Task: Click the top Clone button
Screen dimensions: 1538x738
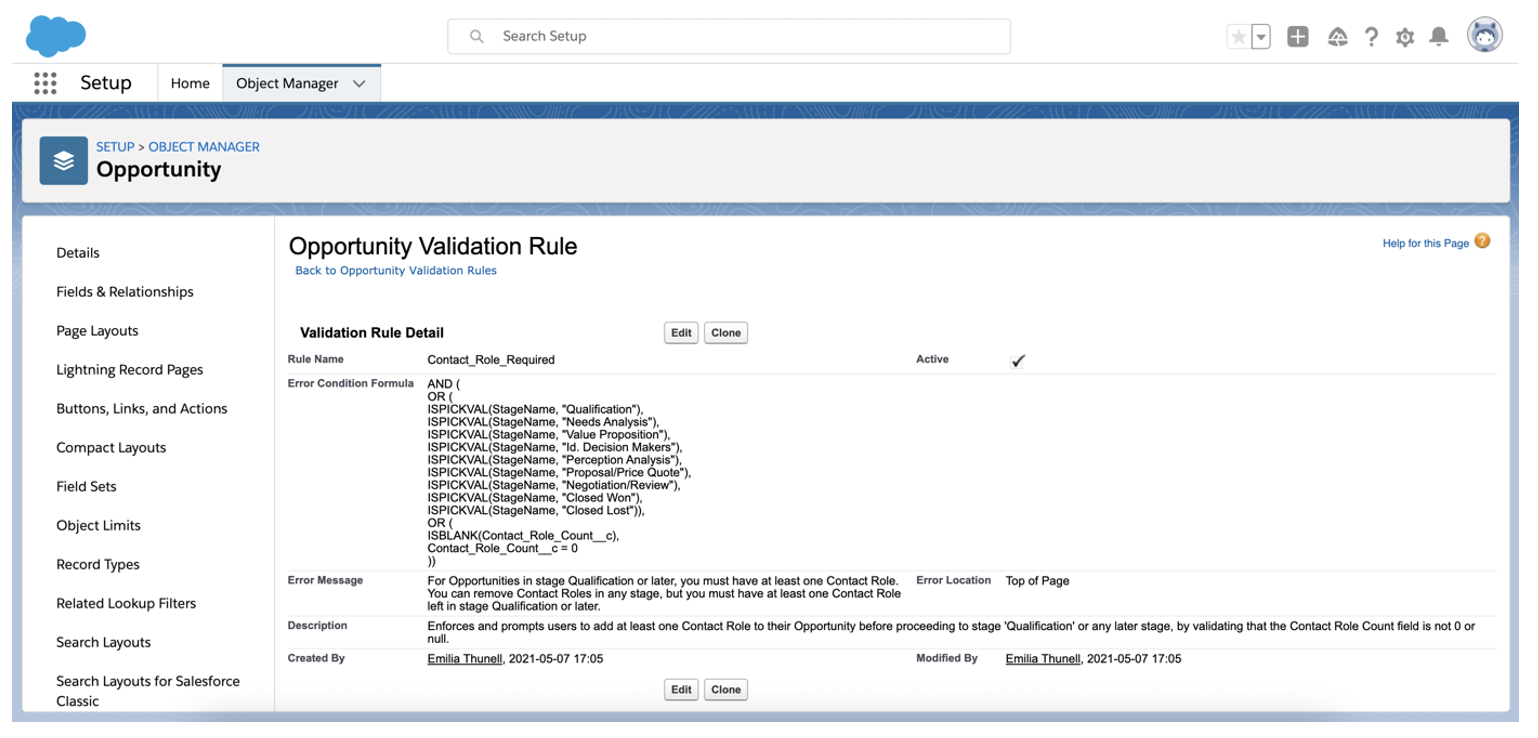Action: [x=726, y=333]
